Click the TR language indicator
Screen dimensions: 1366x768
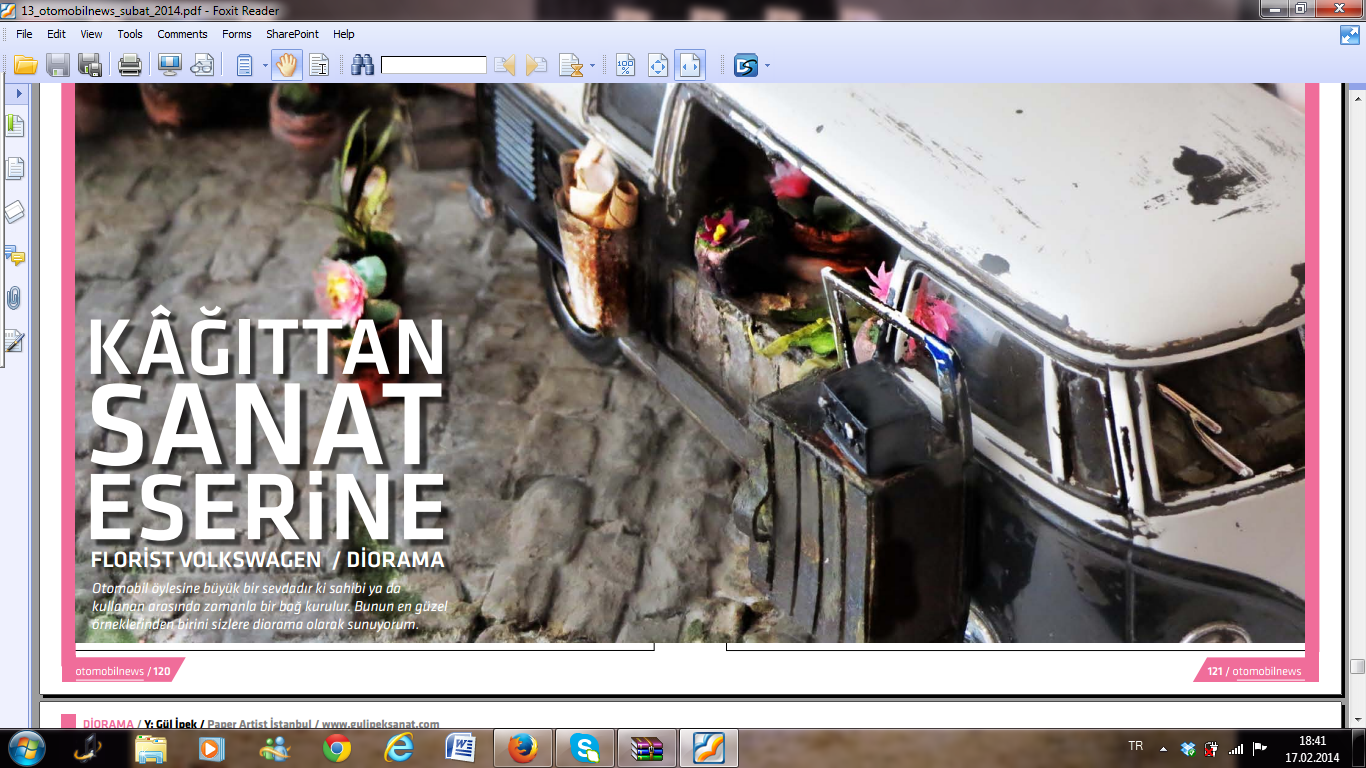tap(1136, 747)
